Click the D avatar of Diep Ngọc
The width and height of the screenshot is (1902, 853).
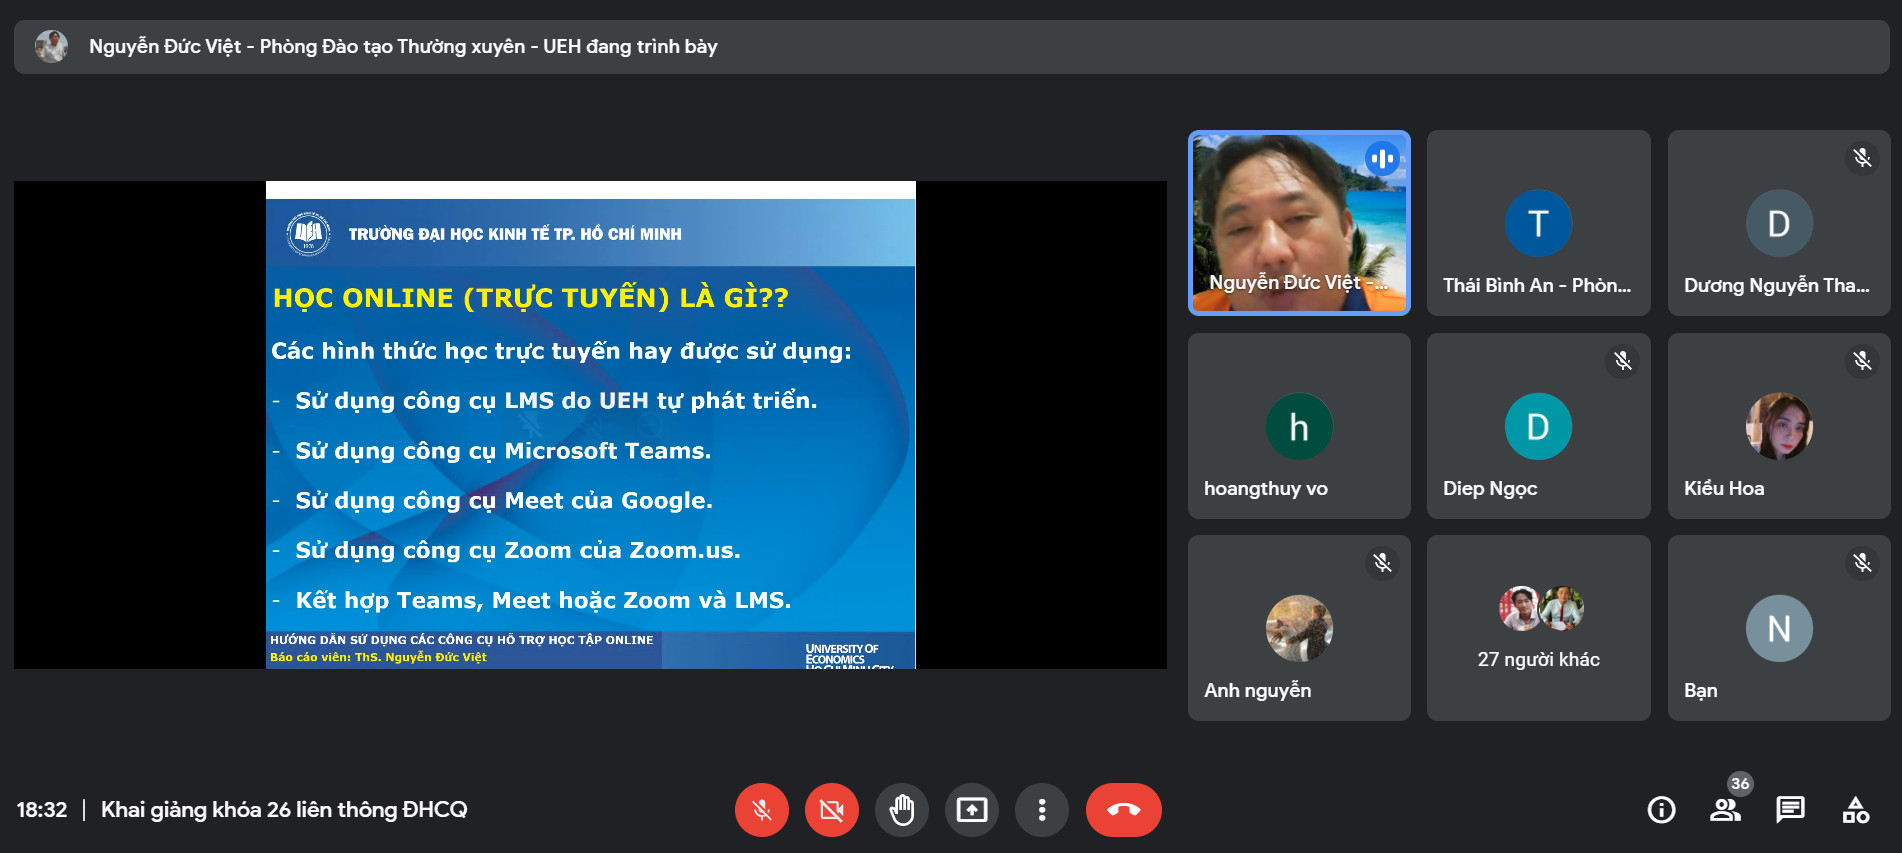(1539, 427)
